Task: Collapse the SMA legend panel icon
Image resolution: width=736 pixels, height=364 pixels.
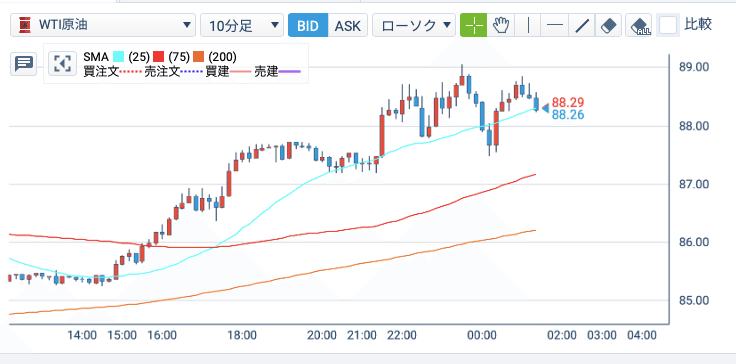Action: coord(62,63)
